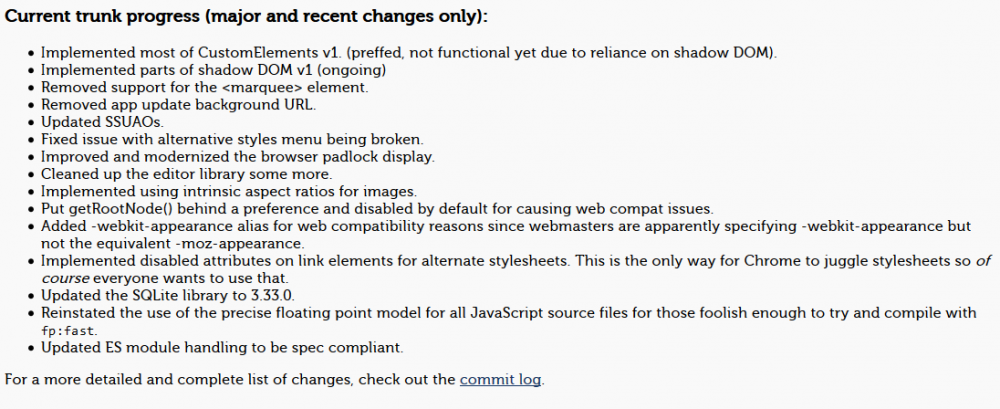Viewport: 1000px width, 409px height.
Task: Click the ES module handling line
Action: [221, 347]
